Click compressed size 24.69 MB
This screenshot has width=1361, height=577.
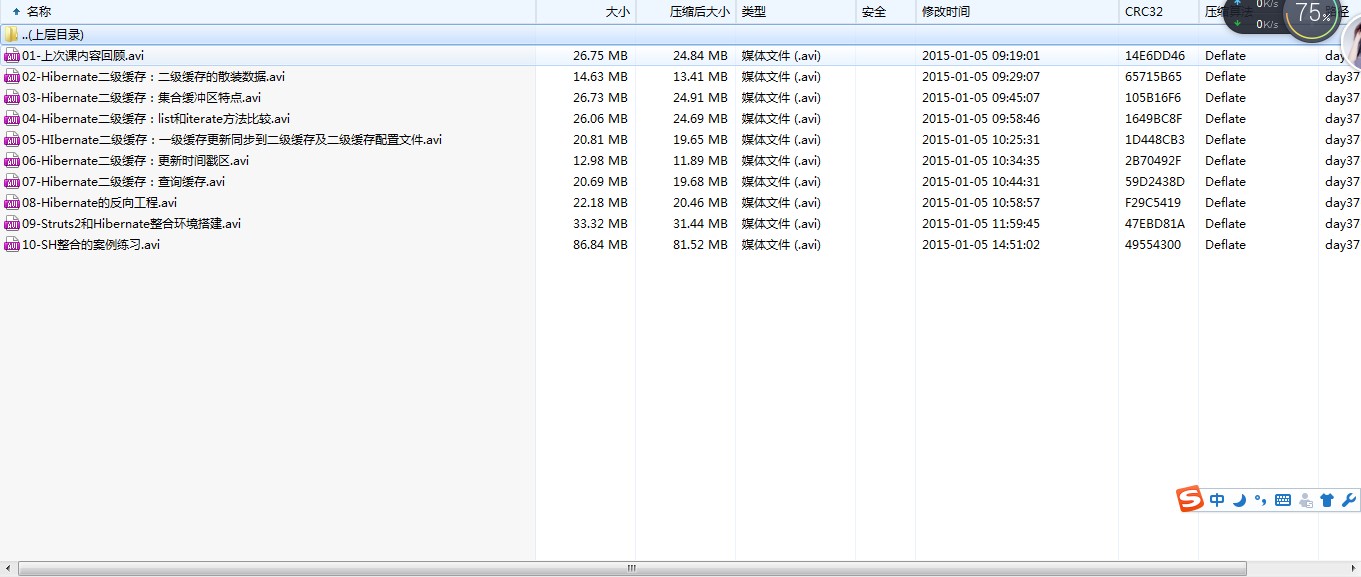700,119
